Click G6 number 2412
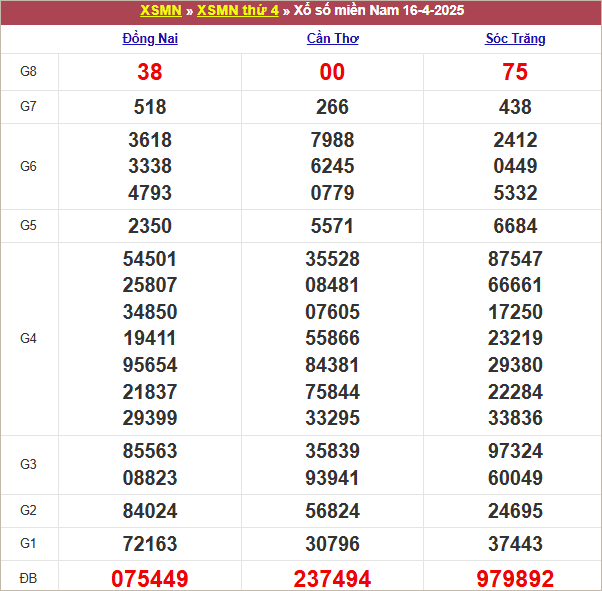 515,140
